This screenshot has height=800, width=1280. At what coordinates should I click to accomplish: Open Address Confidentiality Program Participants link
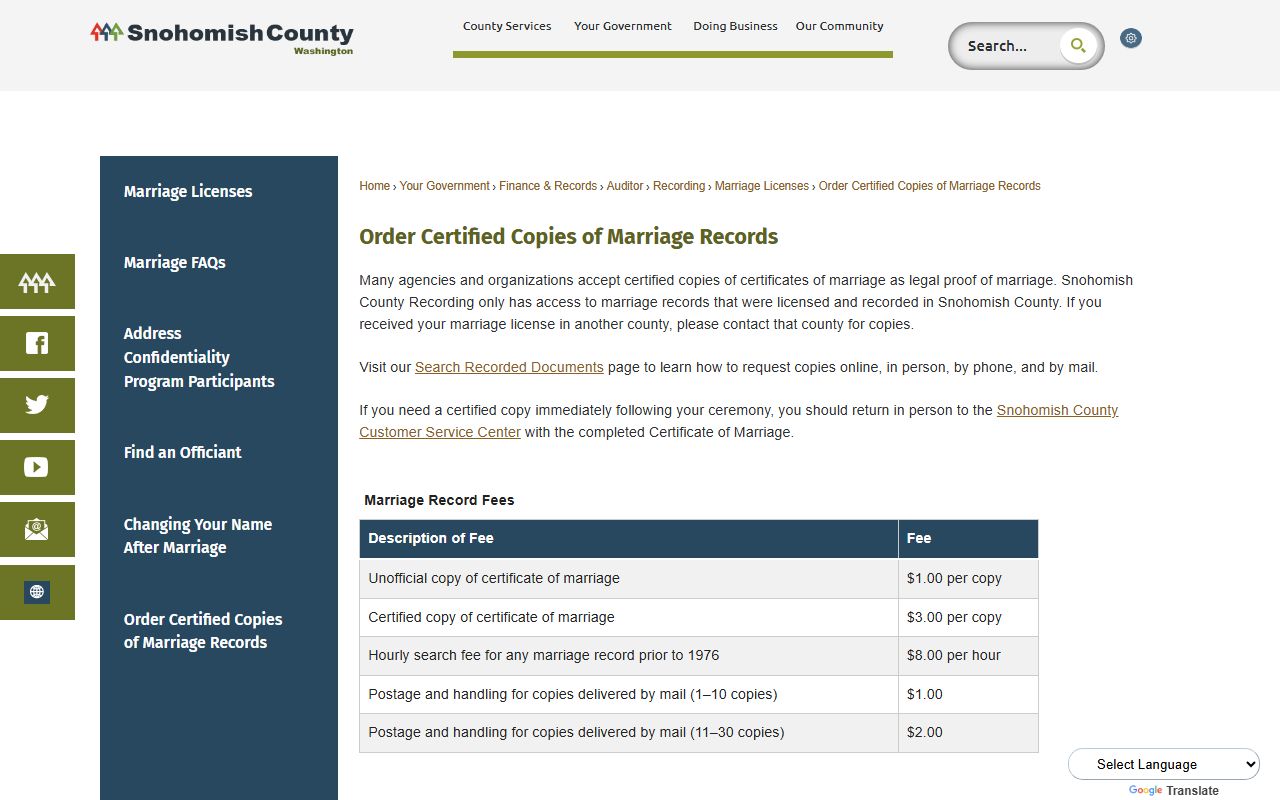tap(199, 357)
